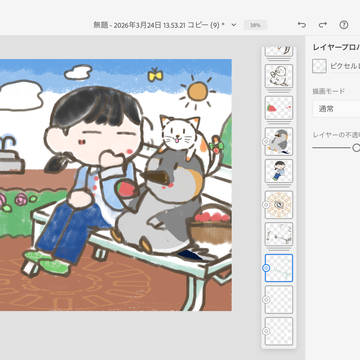The image size is (360, 360).
Task: Click the undo arrow icon
Action: (302, 25)
